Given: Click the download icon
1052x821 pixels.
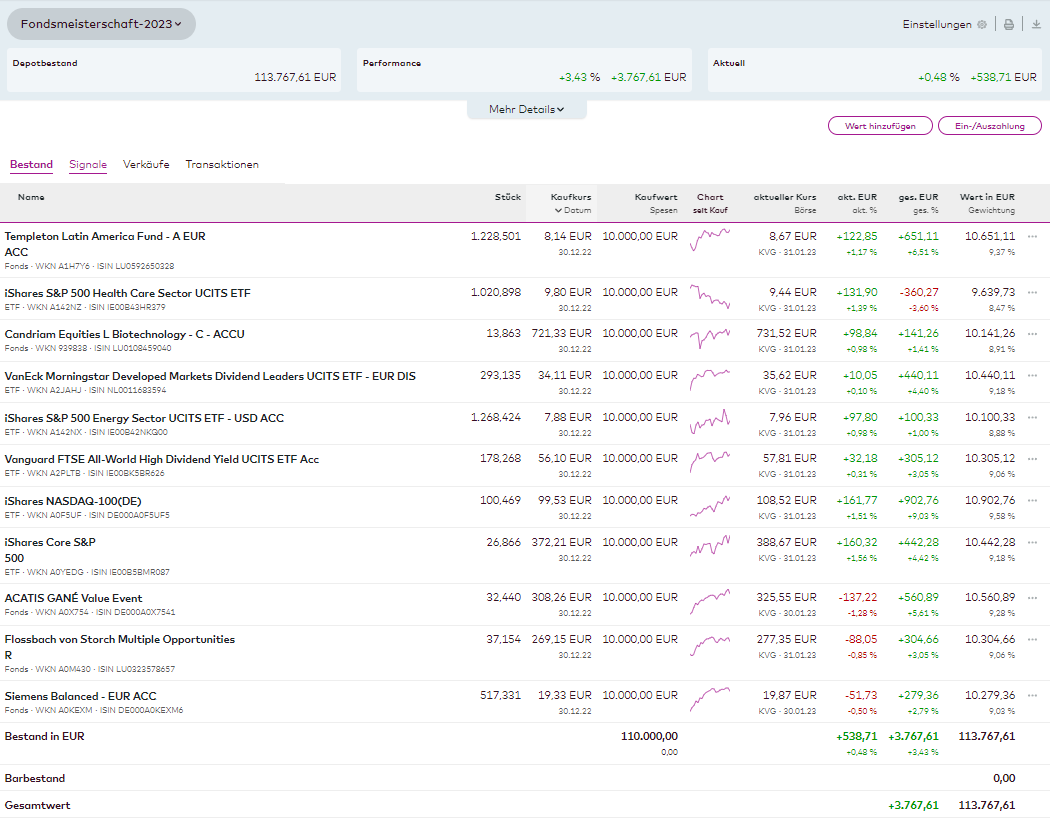Looking at the screenshot, I should point(1036,25).
